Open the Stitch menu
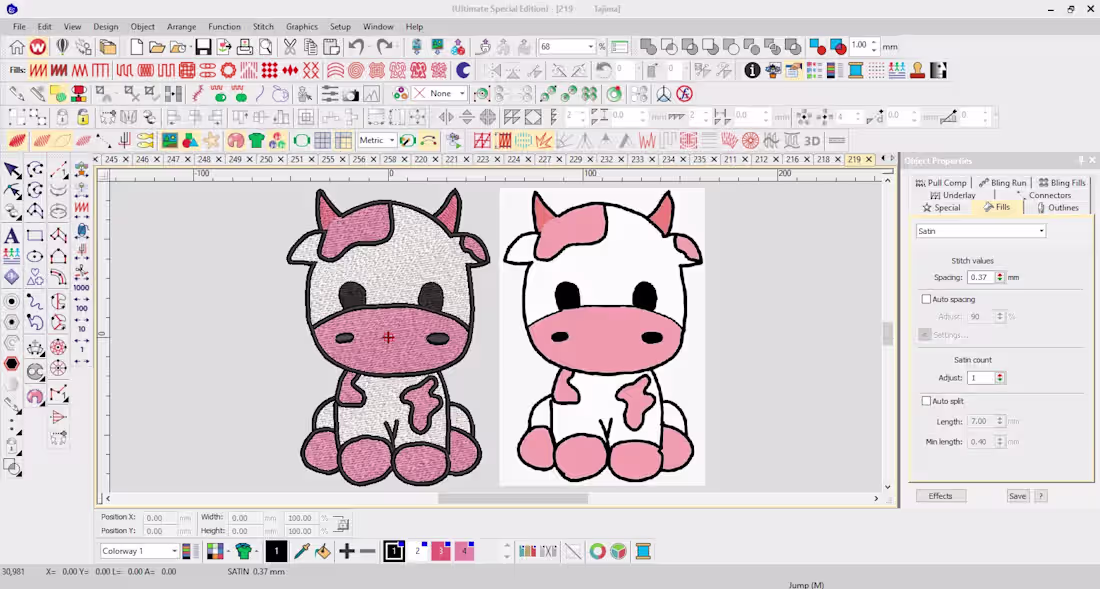The image size is (1100, 589). pos(263,27)
